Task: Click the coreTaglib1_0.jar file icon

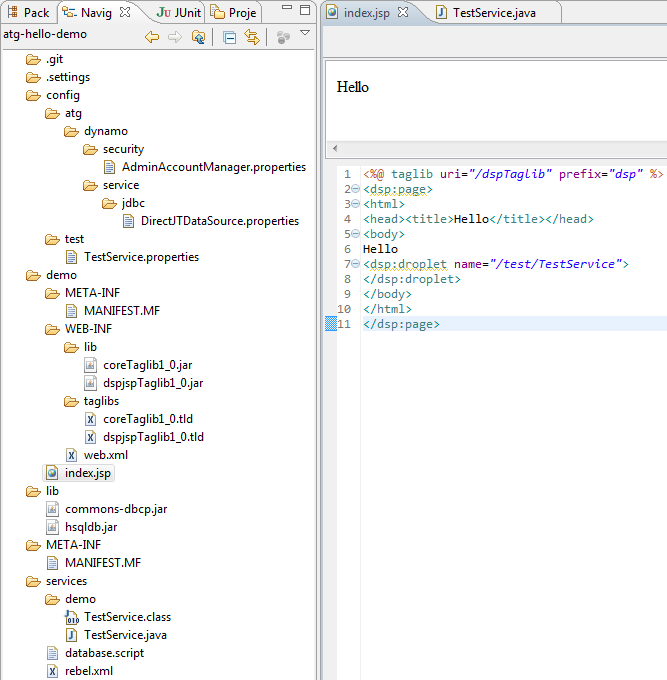Action: pyautogui.click(x=90, y=366)
